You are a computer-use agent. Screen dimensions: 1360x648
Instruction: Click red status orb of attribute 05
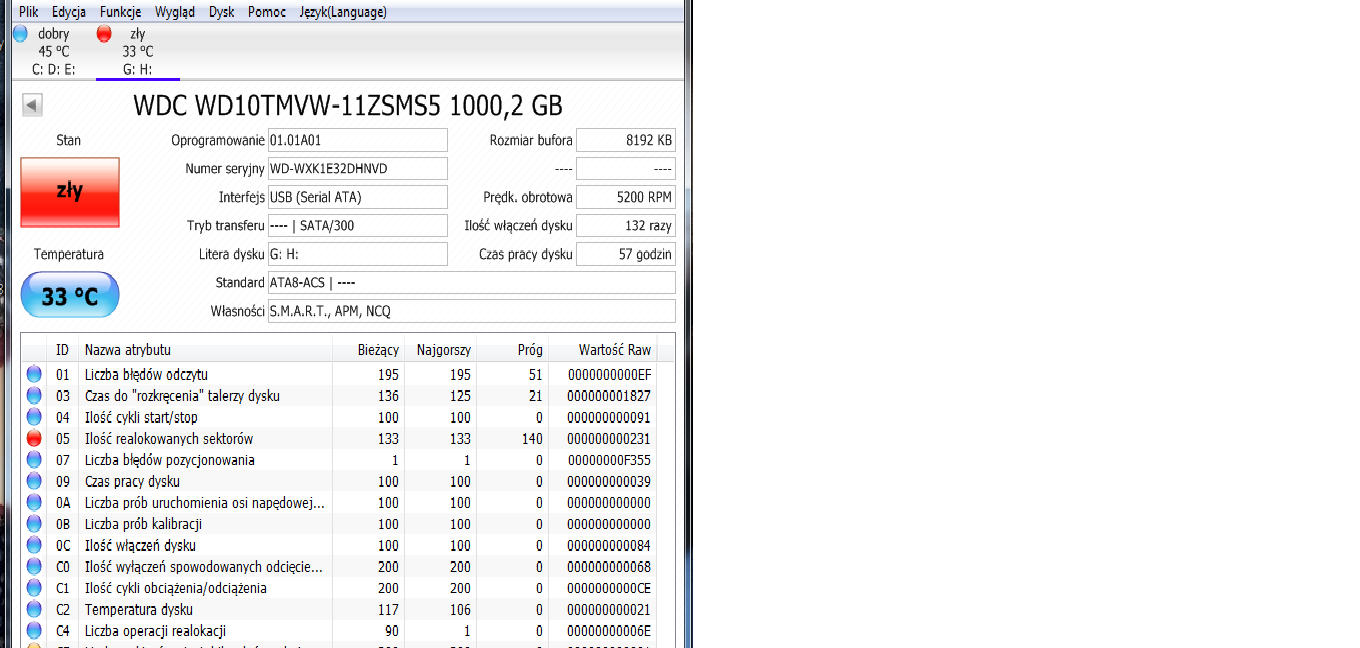(34, 439)
